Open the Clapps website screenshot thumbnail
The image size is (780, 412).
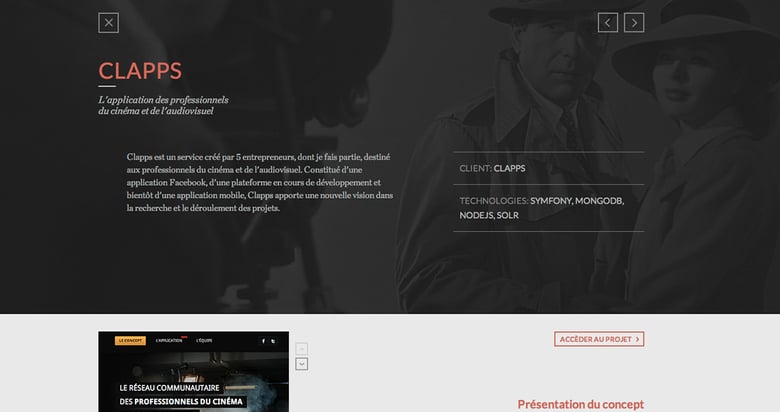[x=193, y=385]
